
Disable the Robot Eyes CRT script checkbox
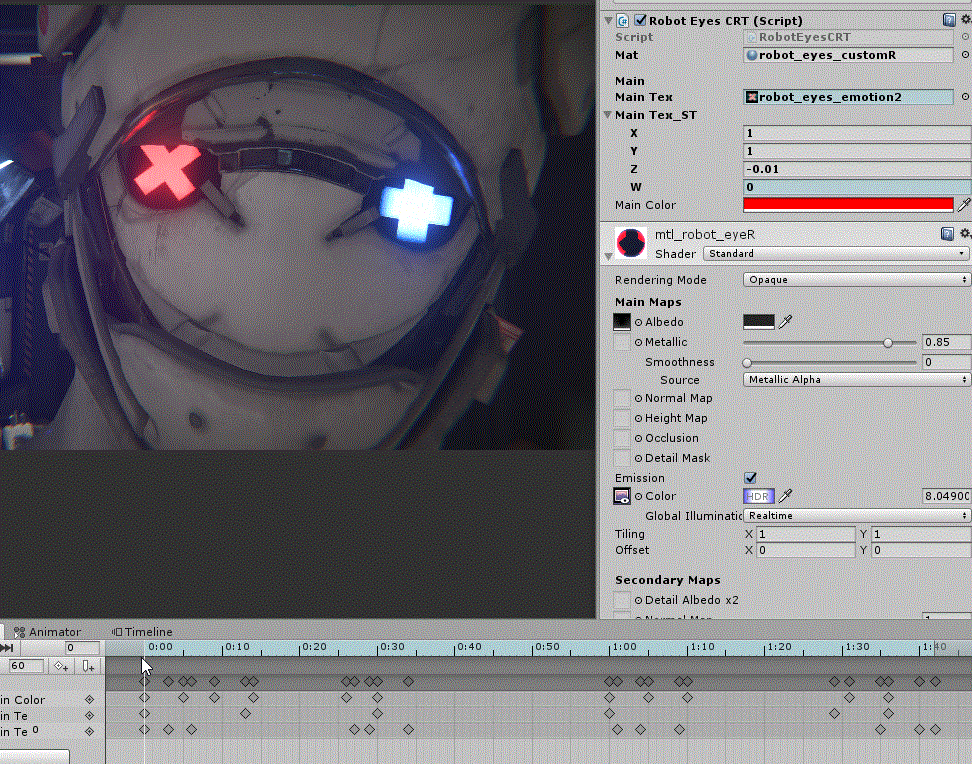pyautogui.click(x=640, y=20)
